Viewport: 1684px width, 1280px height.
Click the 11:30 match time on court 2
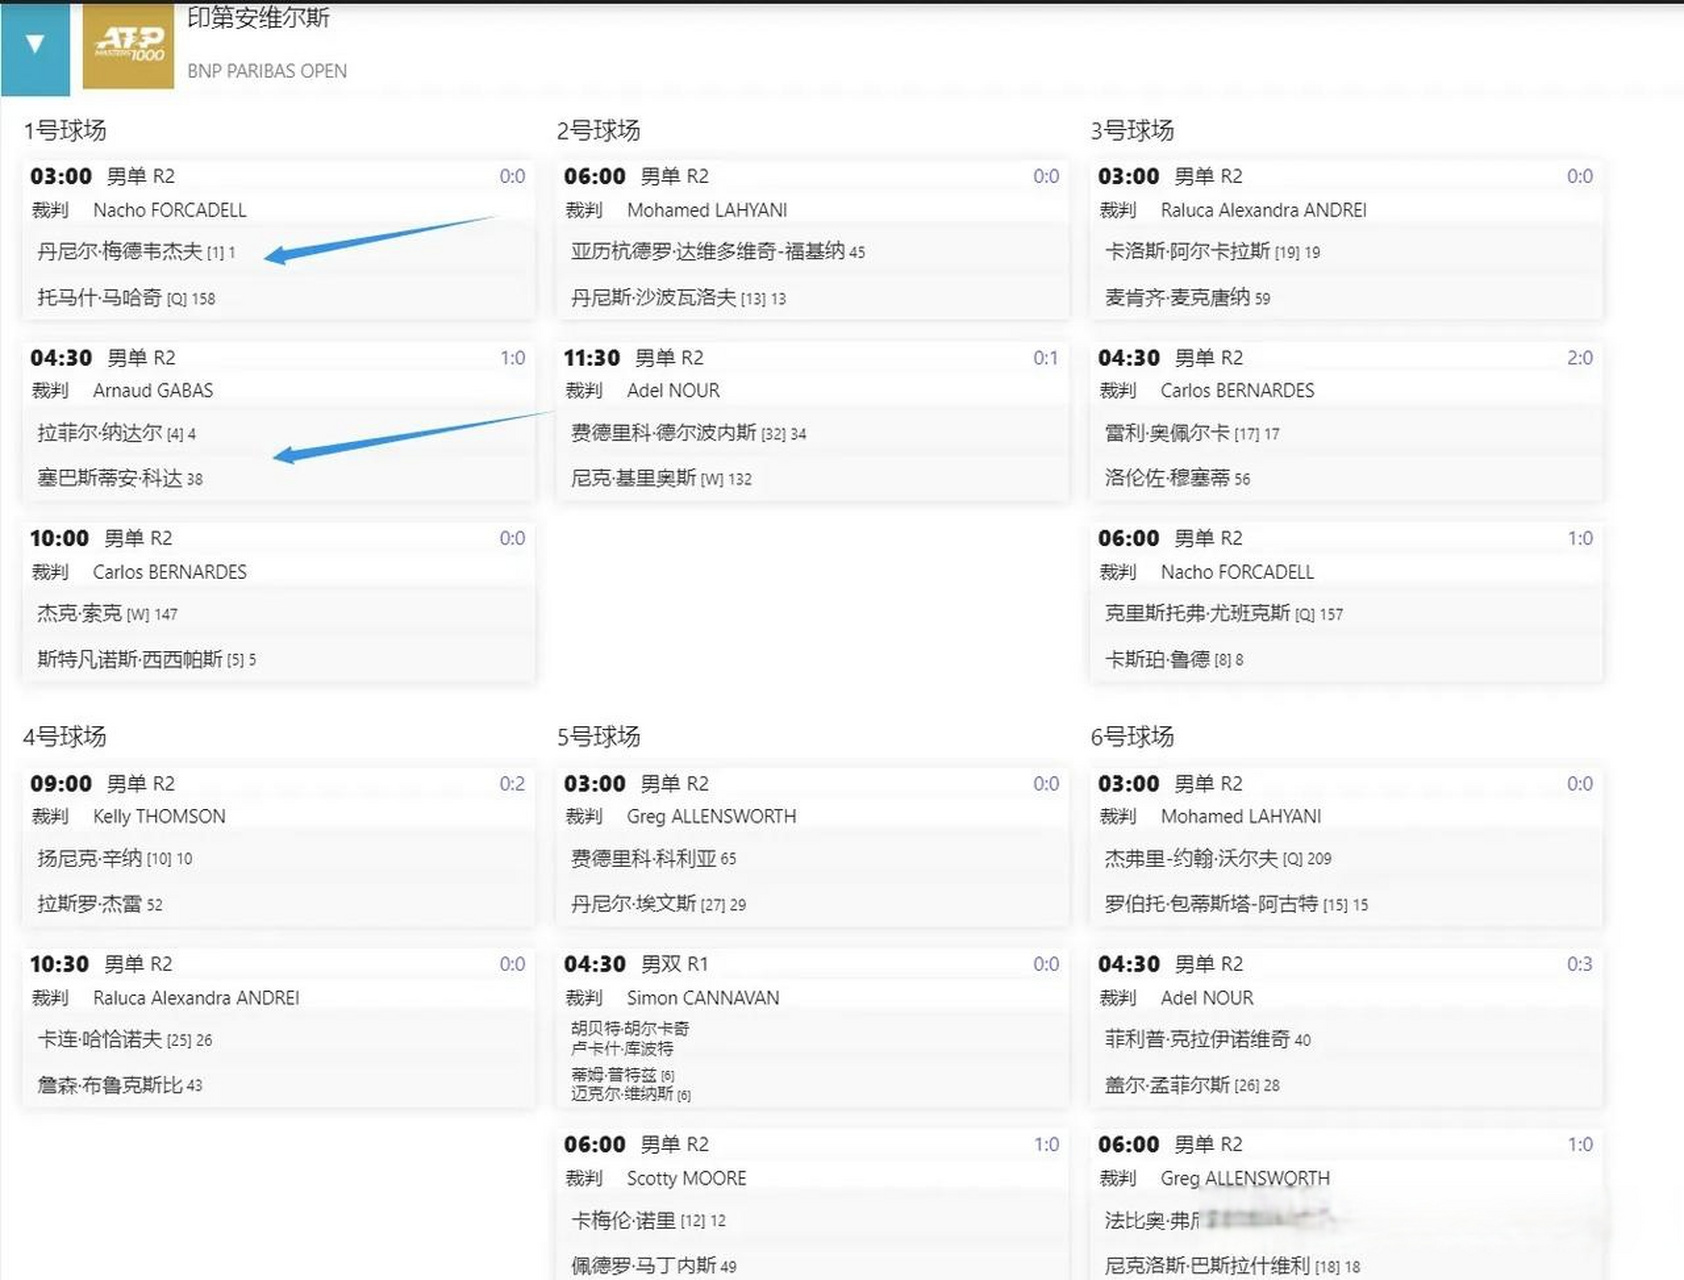(592, 358)
